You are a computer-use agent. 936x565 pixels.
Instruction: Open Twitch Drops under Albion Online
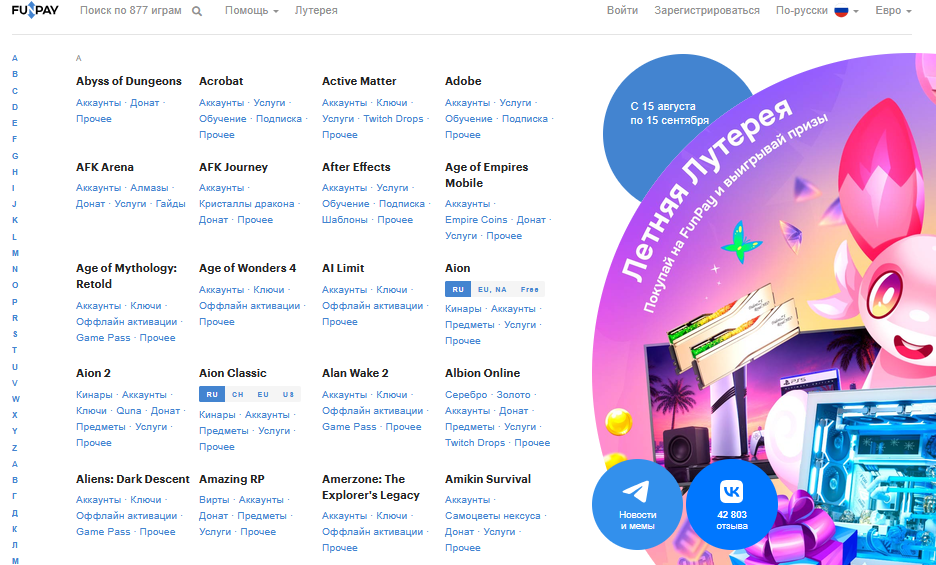(475, 443)
